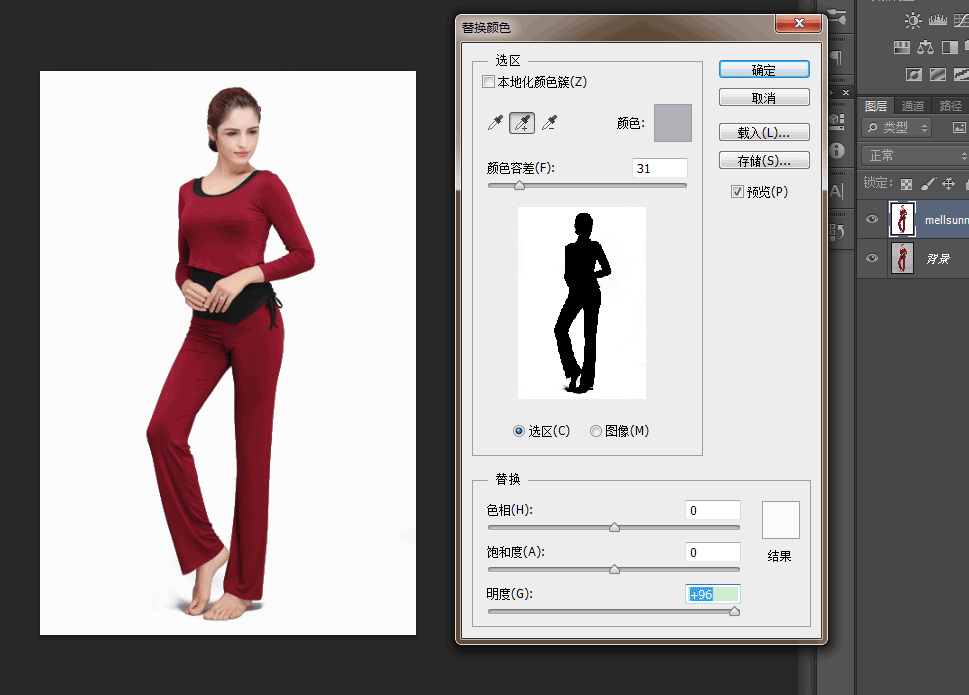Add a Color Balance adjustment
969x695 pixels.
pyautogui.click(x=925, y=47)
